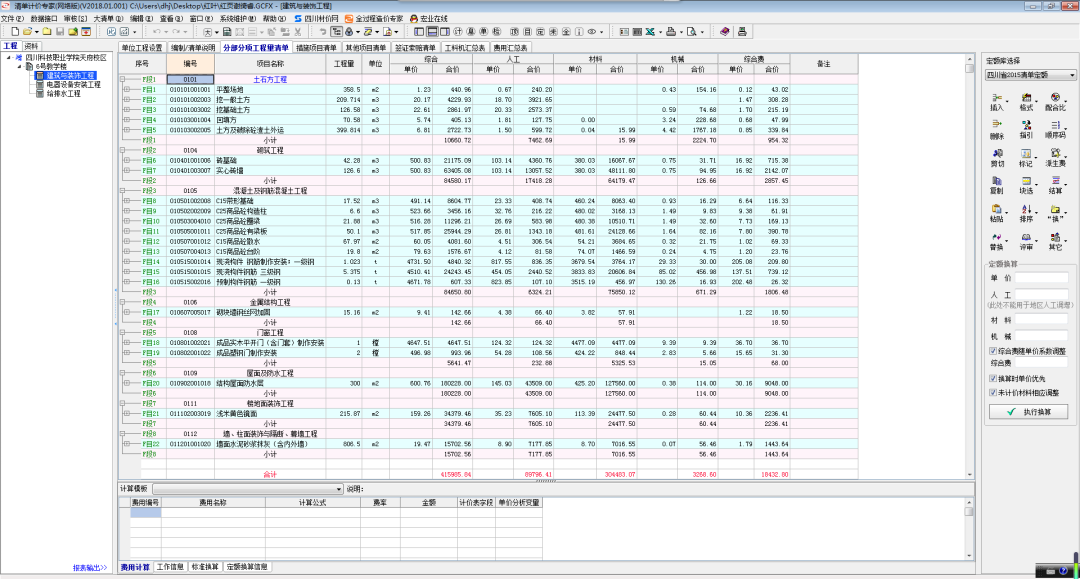Collapse the 四川科技职业学院天府校区 tree node
Screen dimensions: 1080x579
[x=9, y=58]
